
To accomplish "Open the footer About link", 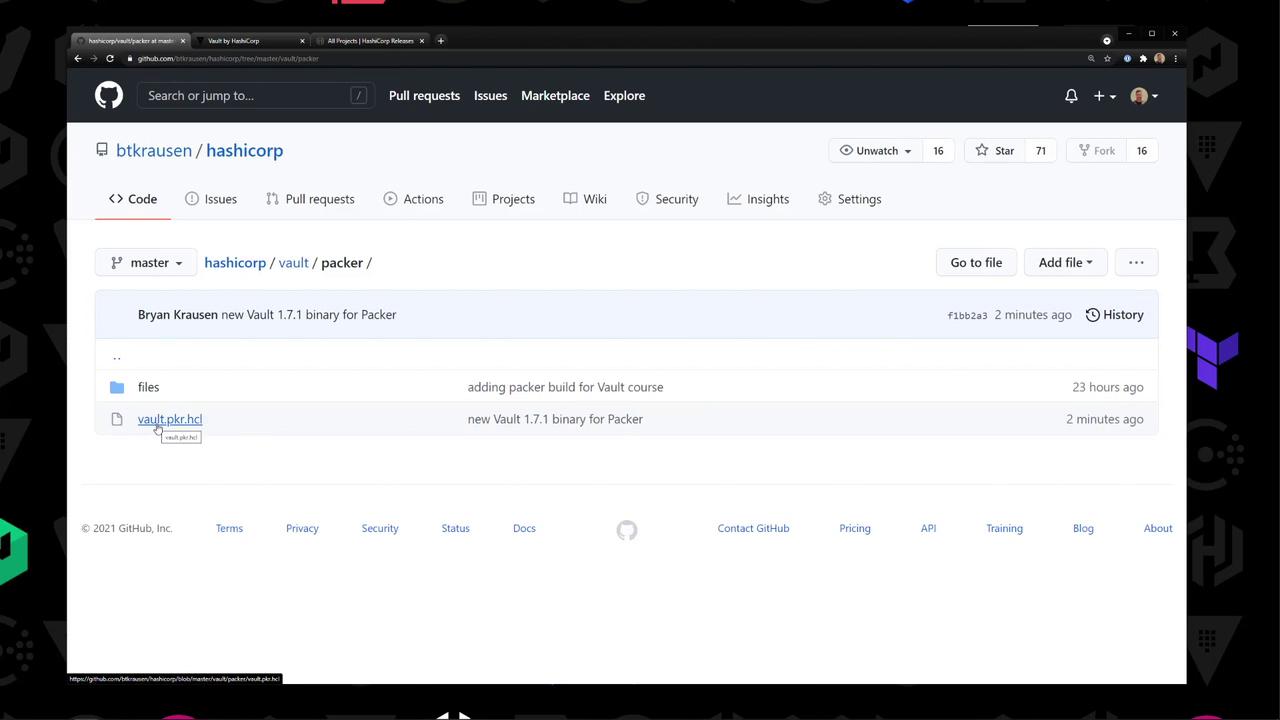I will (1158, 528).
